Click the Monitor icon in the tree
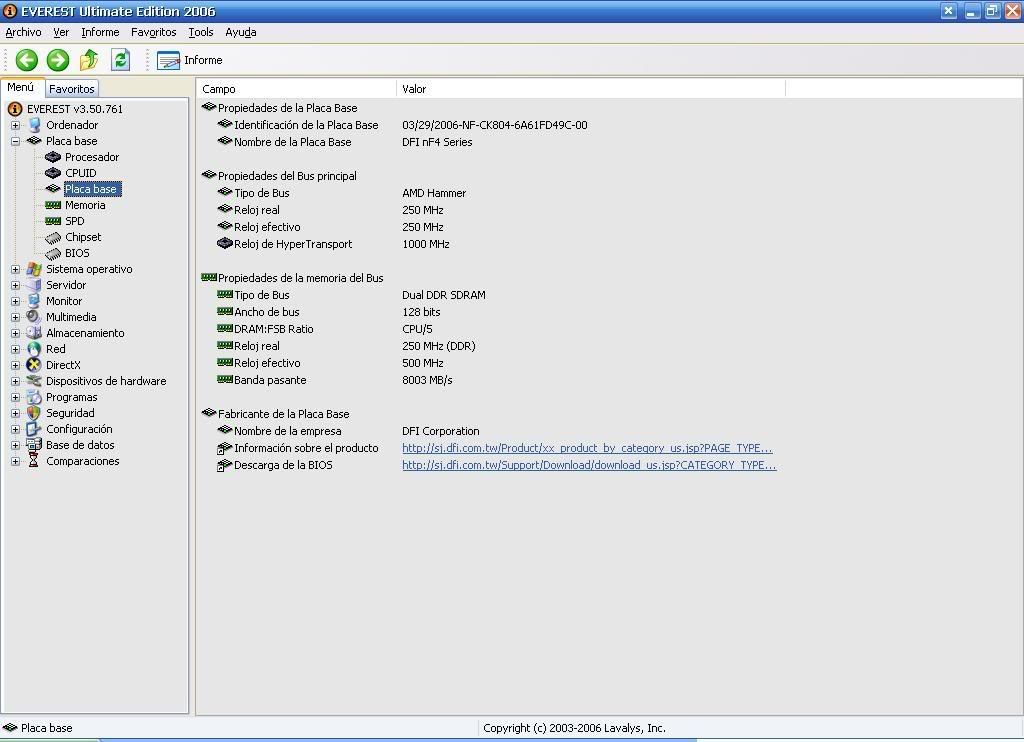This screenshot has height=742, width=1024. pyautogui.click(x=34, y=301)
